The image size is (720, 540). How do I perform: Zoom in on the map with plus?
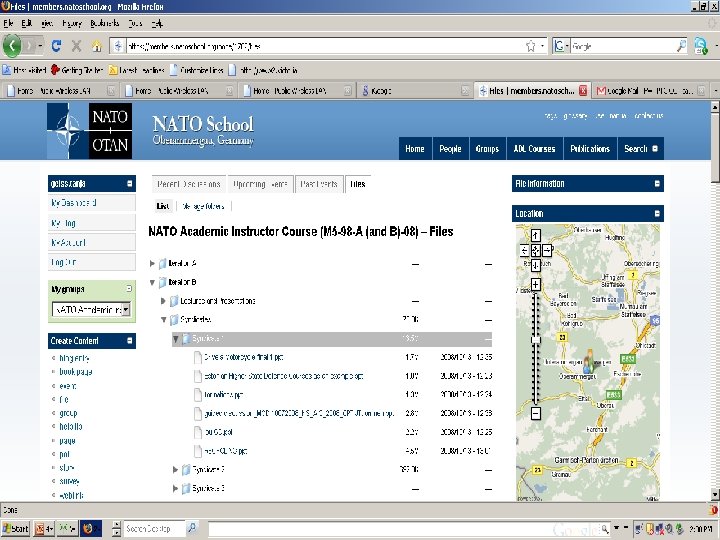535,285
